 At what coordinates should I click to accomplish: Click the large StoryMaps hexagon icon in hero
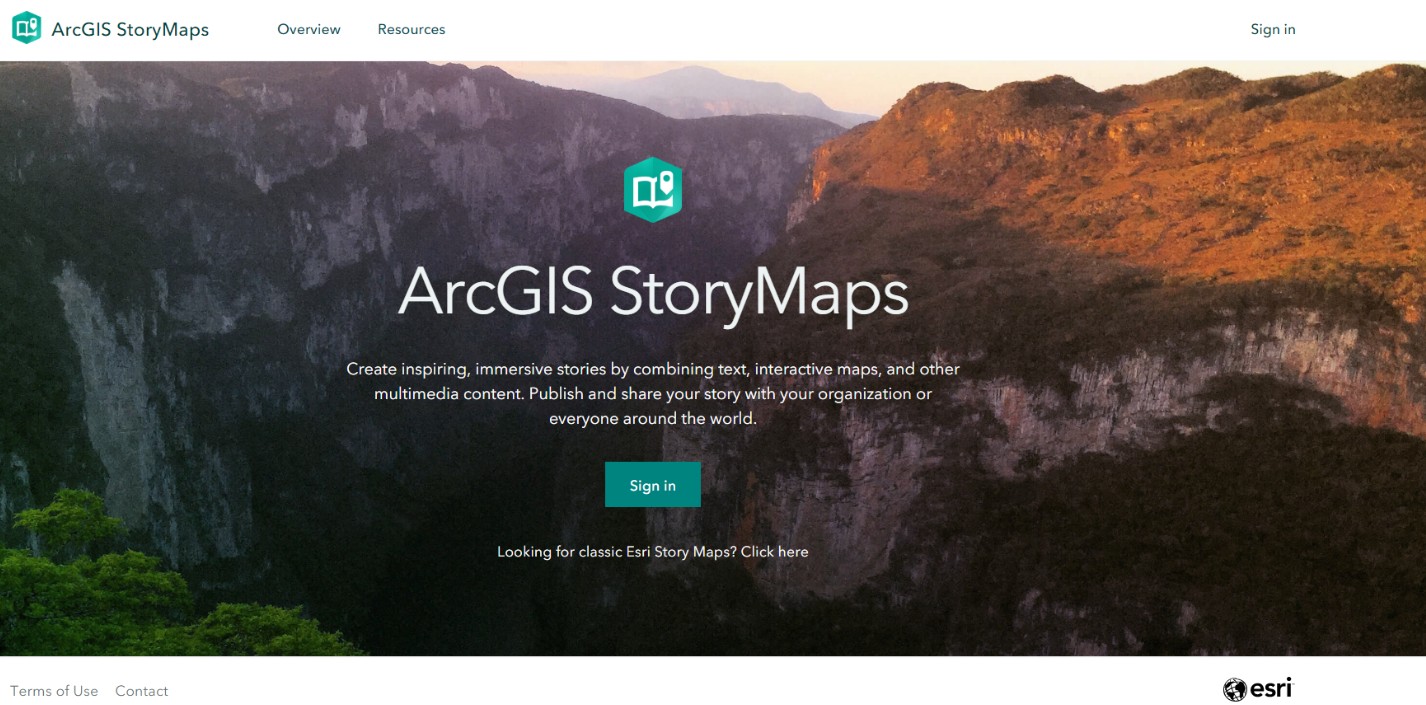point(653,189)
